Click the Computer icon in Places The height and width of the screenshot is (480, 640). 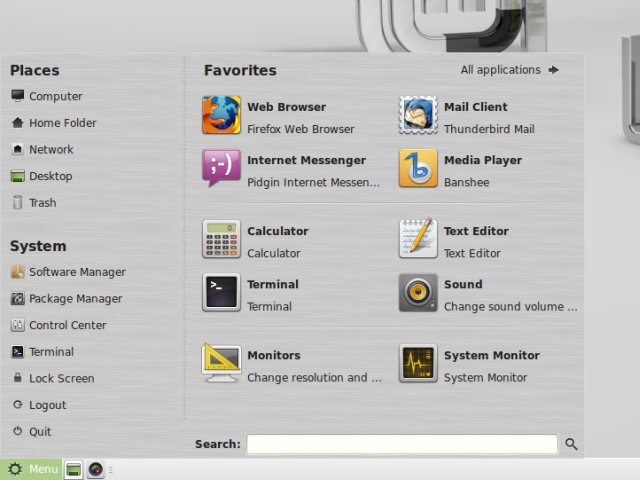click(18, 96)
